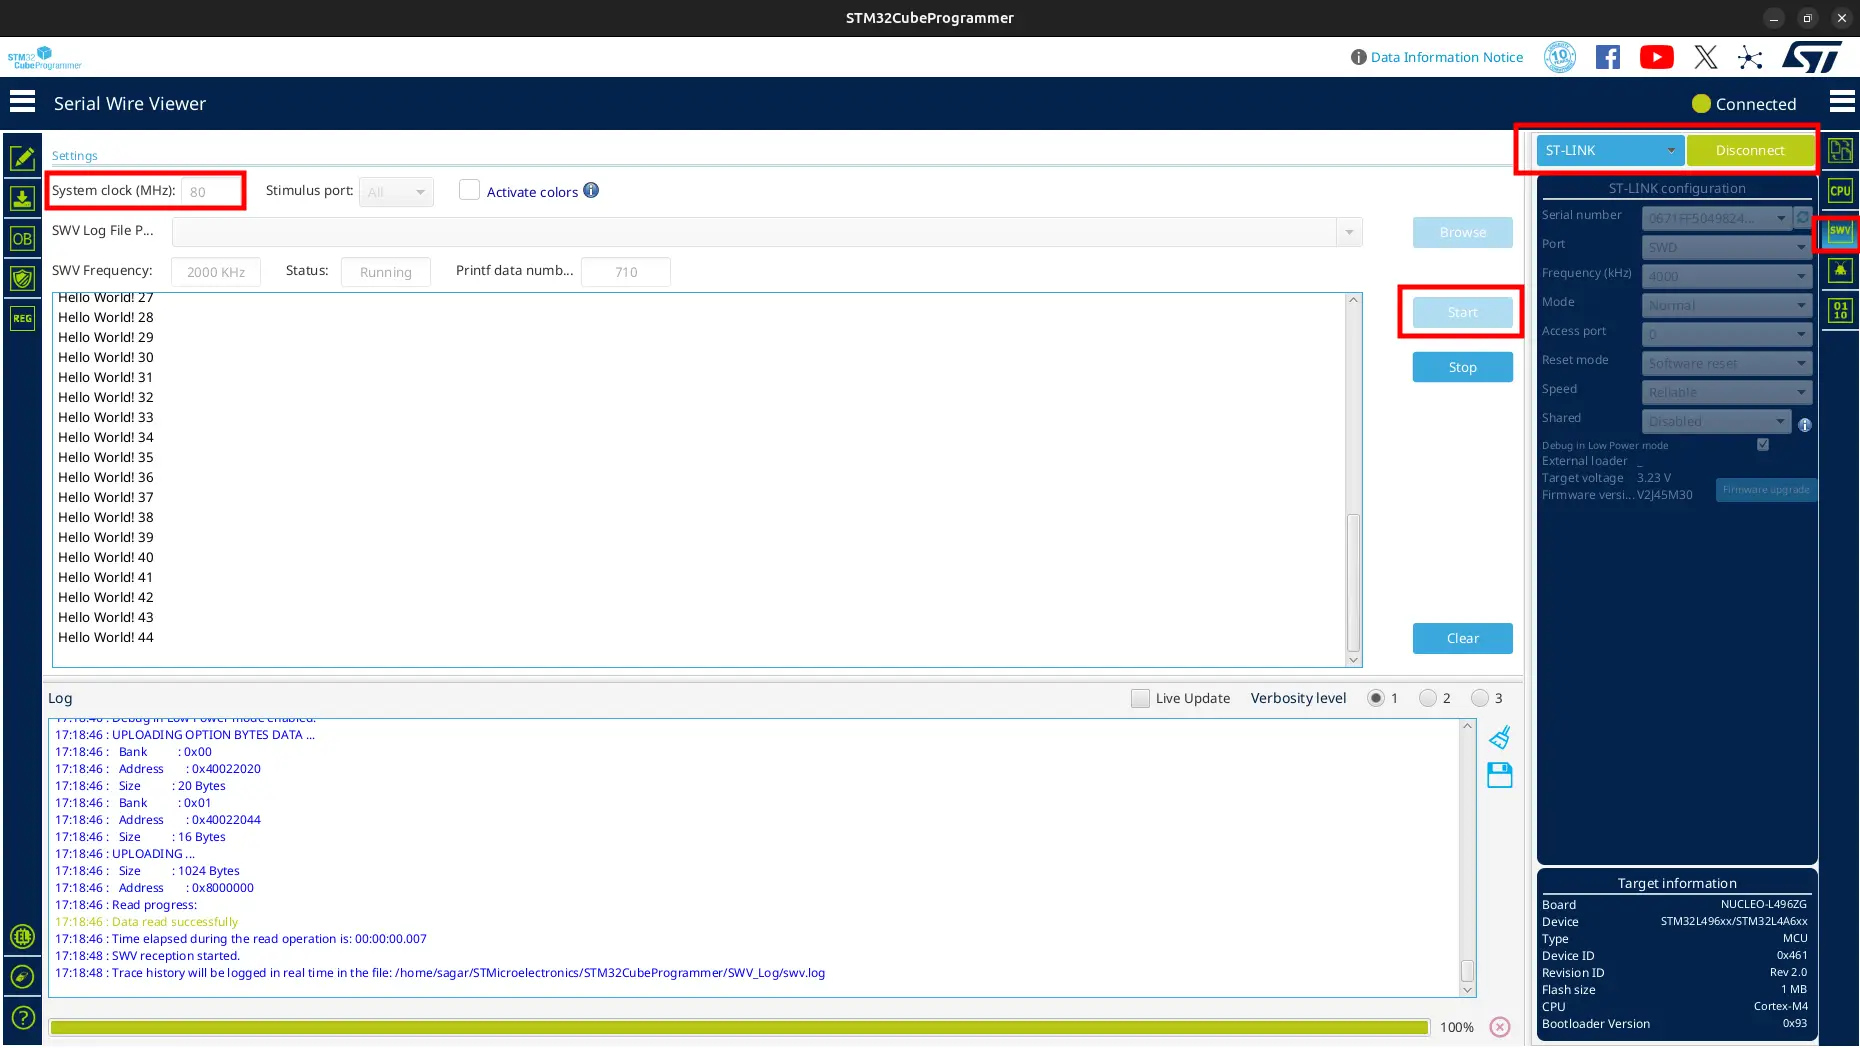Open the Speed Reliable dropdown
This screenshot has height=1048, width=1860.
(x=1727, y=392)
